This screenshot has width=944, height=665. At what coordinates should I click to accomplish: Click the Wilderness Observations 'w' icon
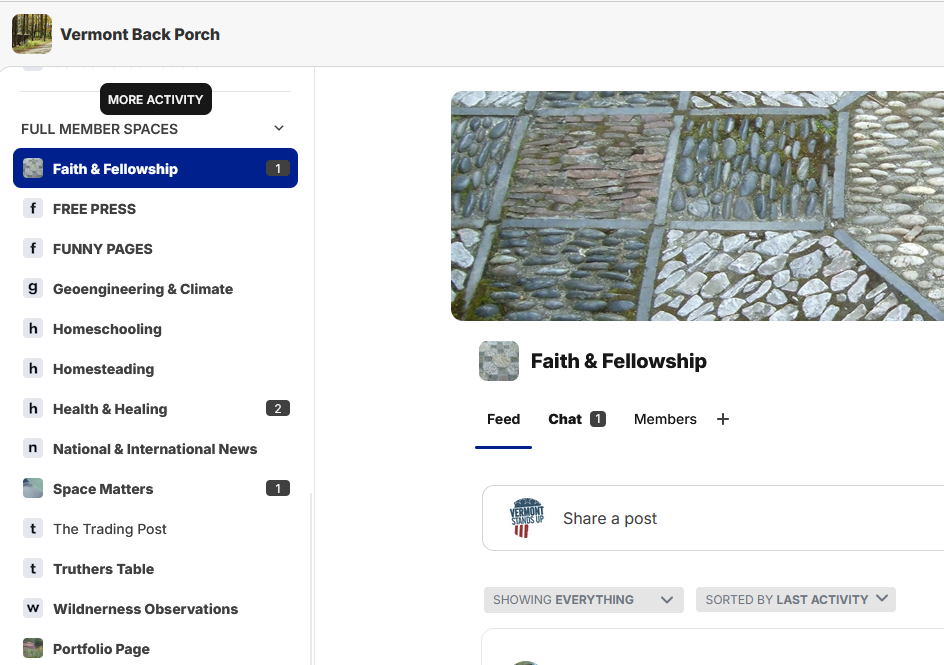click(33, 608)
